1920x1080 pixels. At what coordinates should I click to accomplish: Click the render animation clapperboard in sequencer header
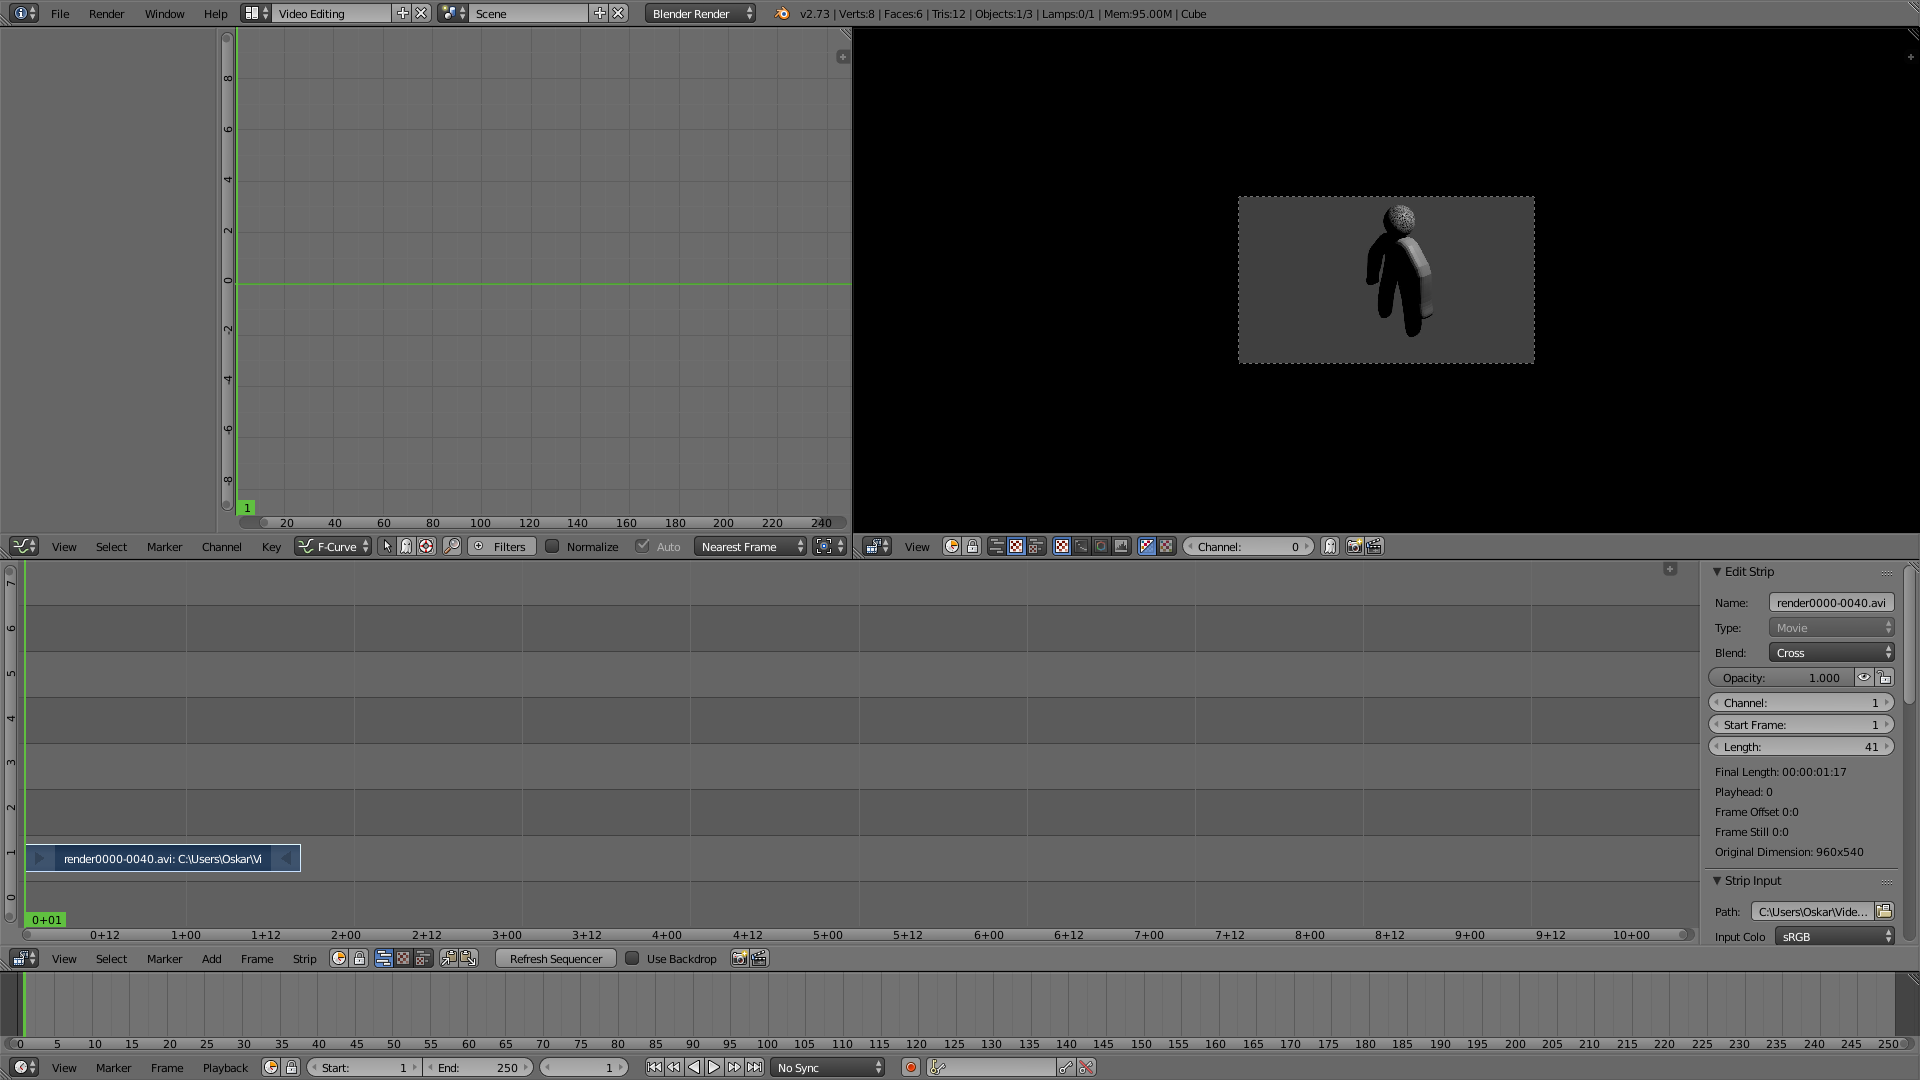759,958
